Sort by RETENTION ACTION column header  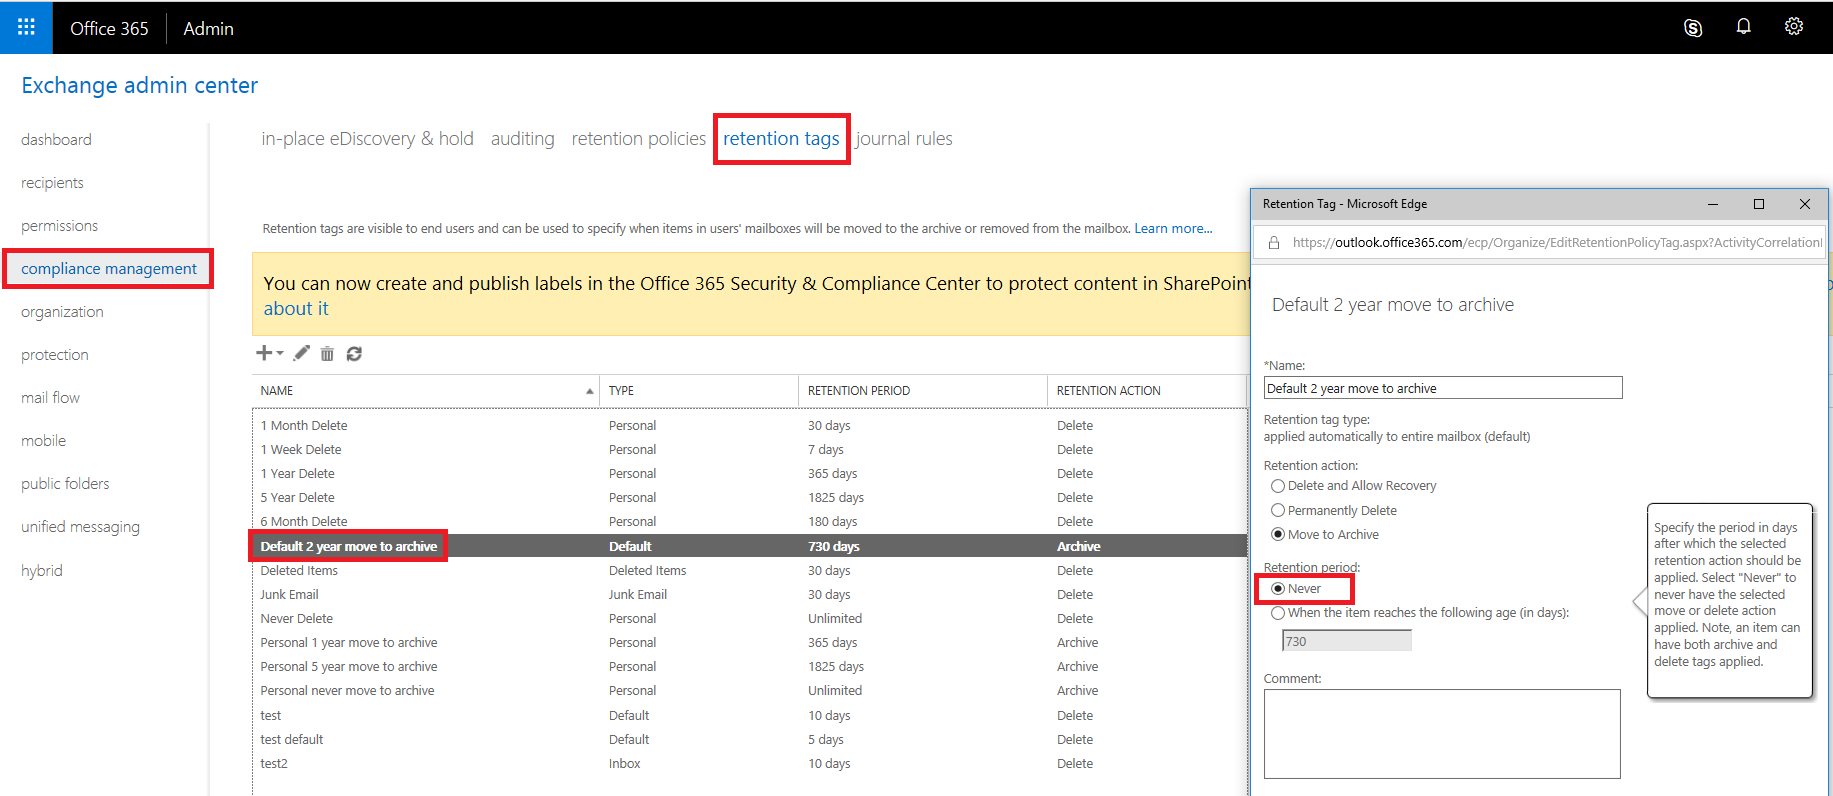[x=1147, y=391]
